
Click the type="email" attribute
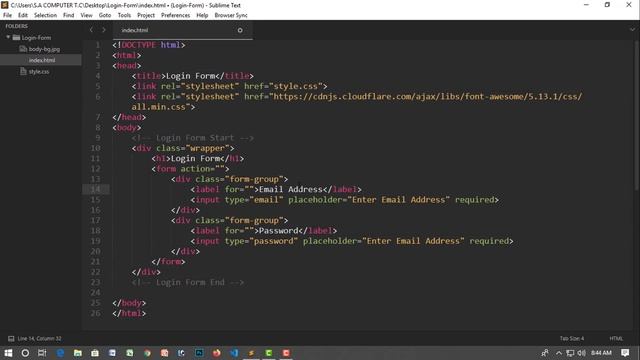[254, 200]
